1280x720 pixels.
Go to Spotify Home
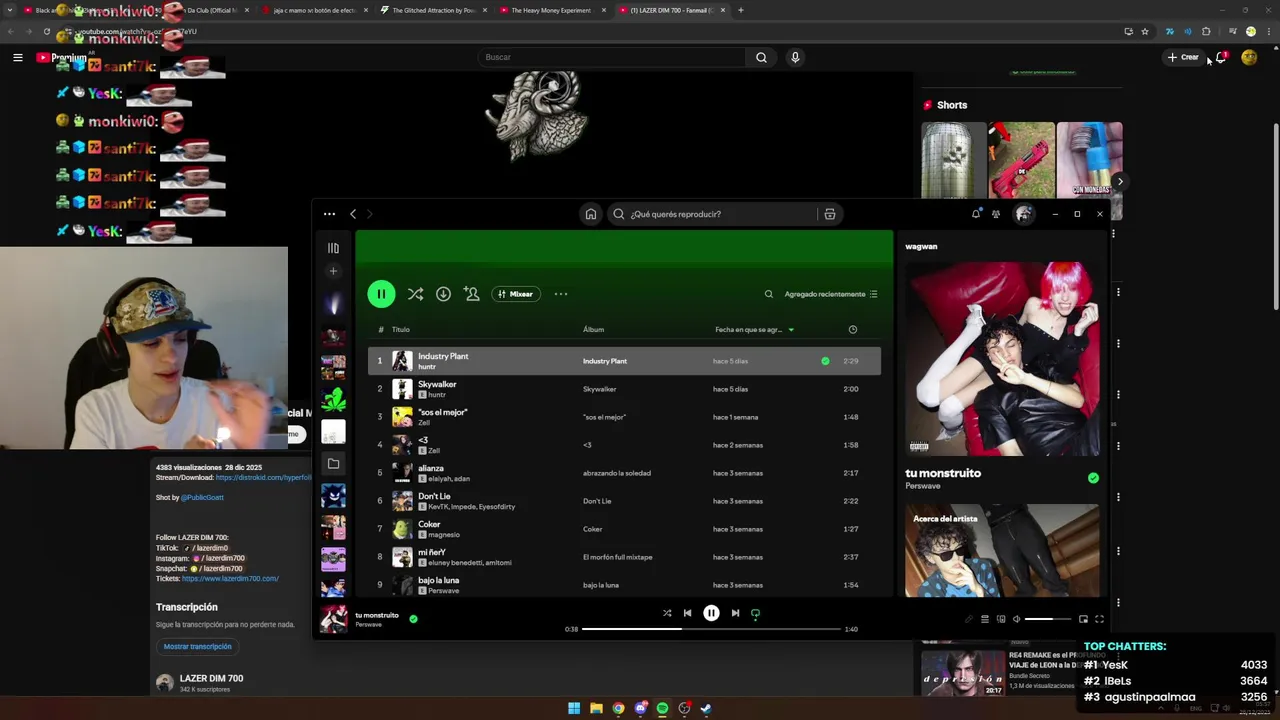[x=591, y=214]
